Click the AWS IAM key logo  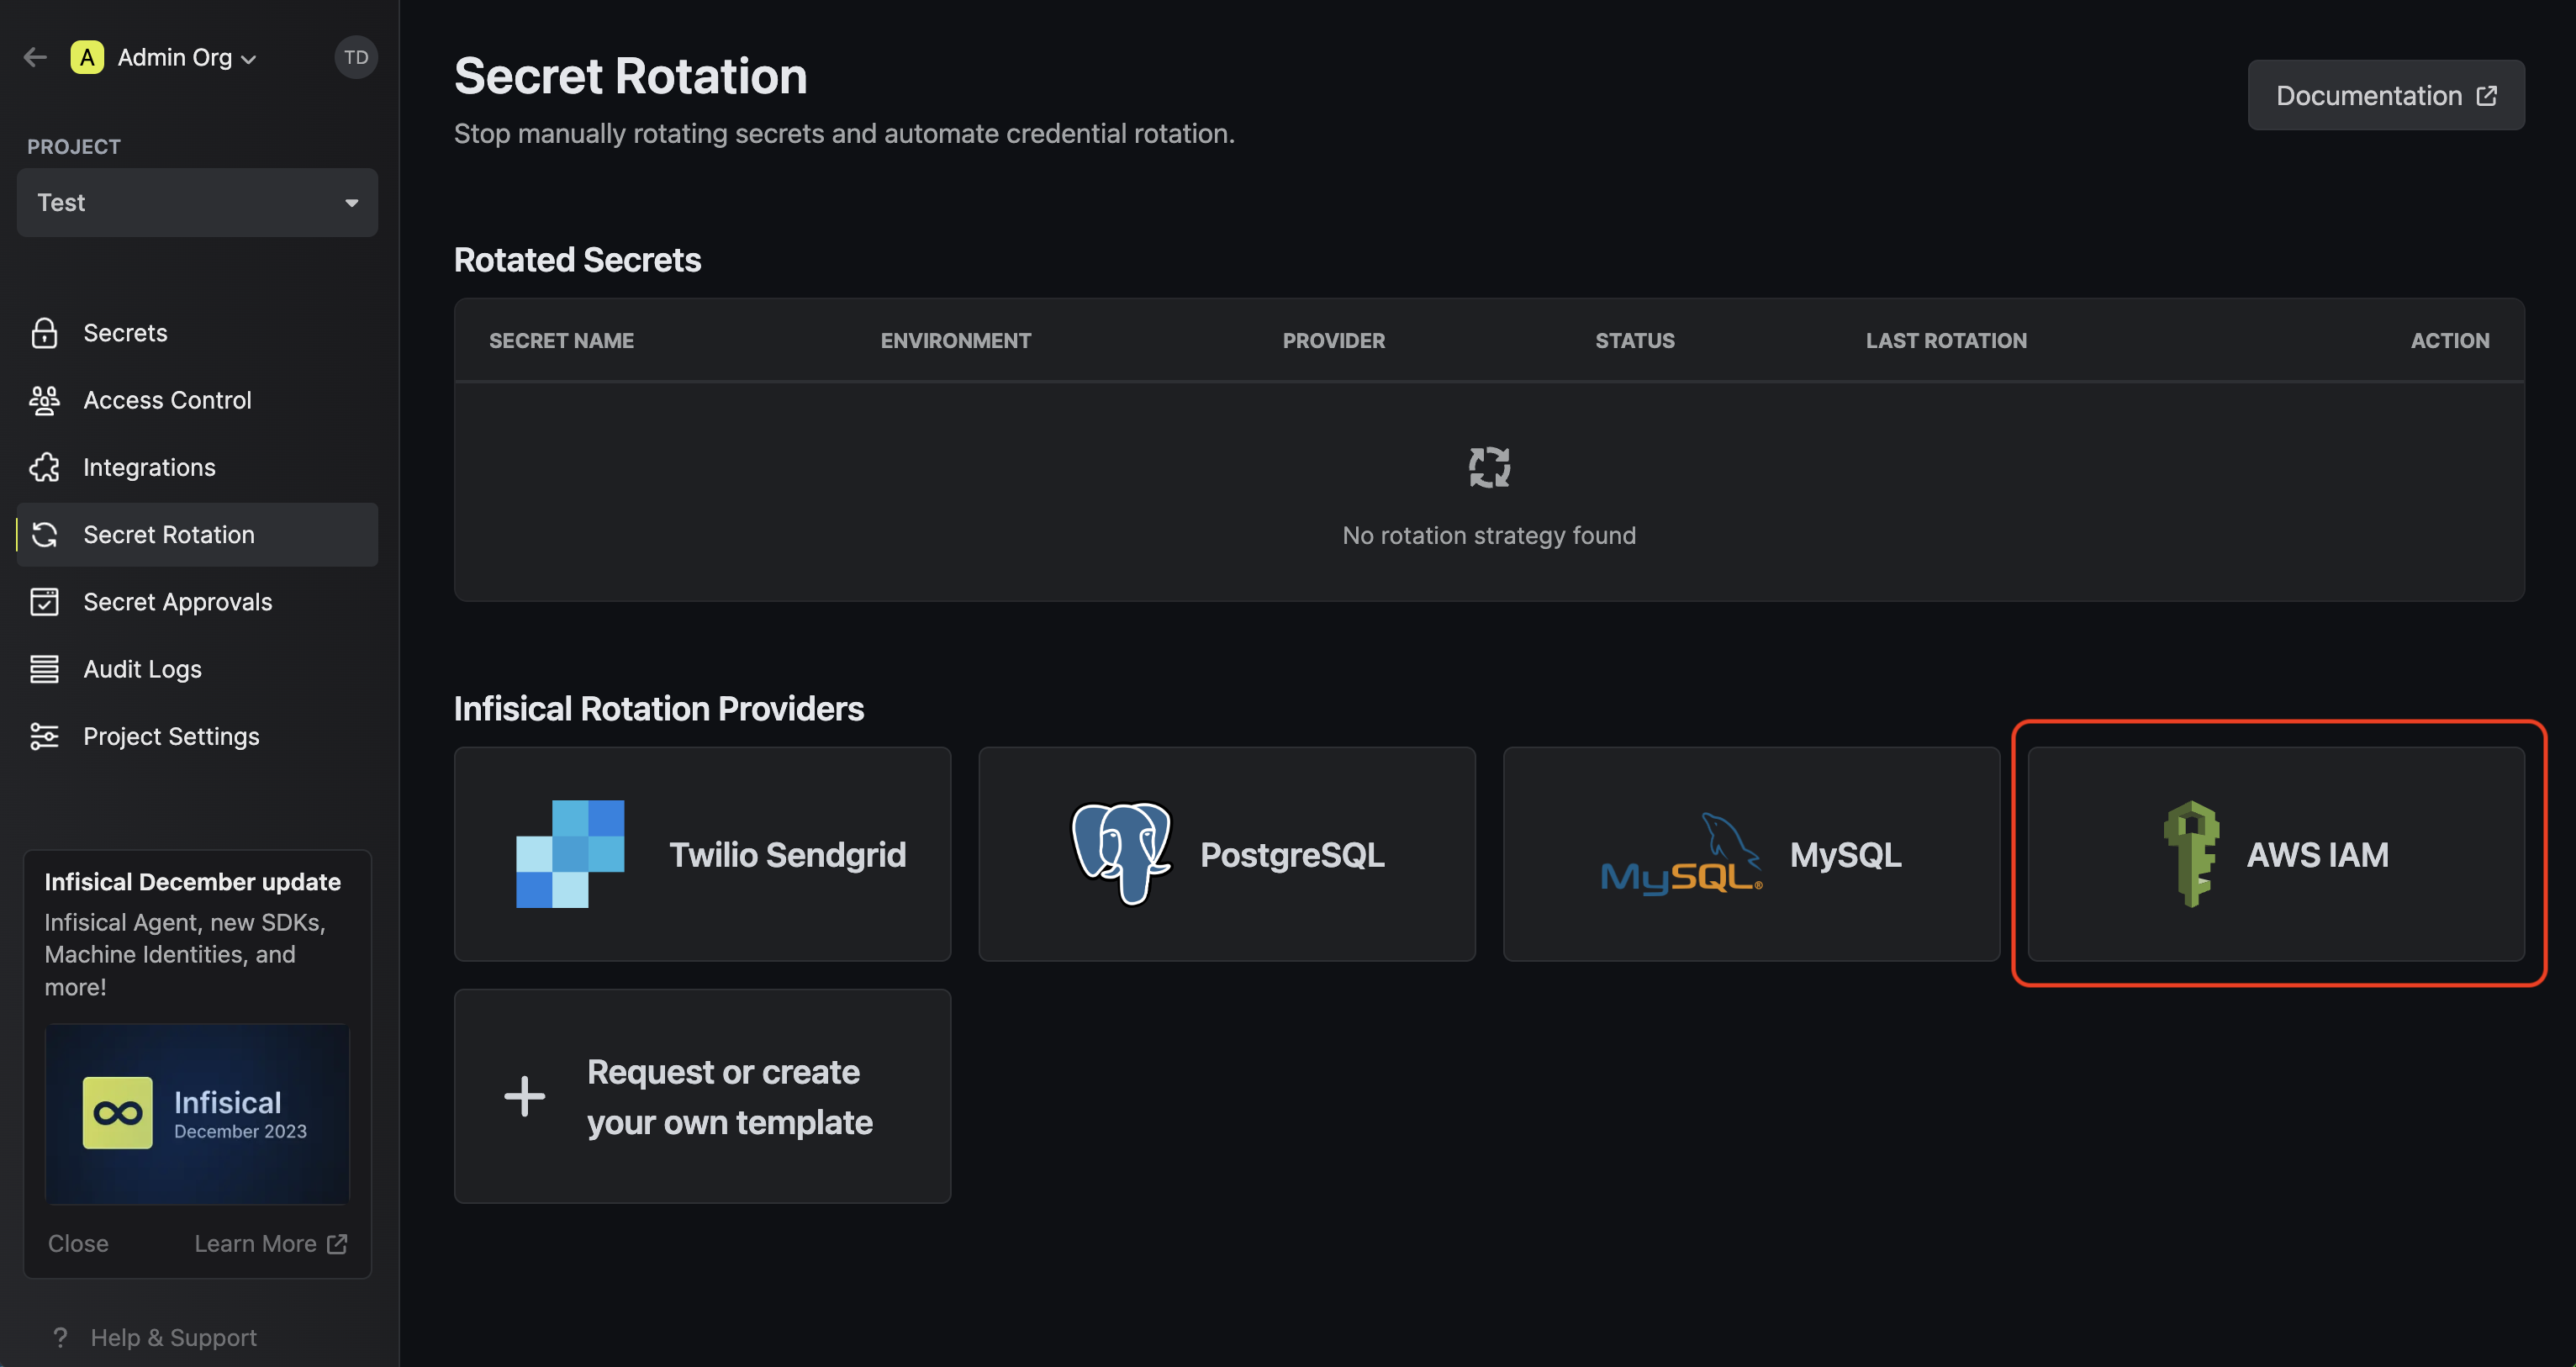point(2191,854)
